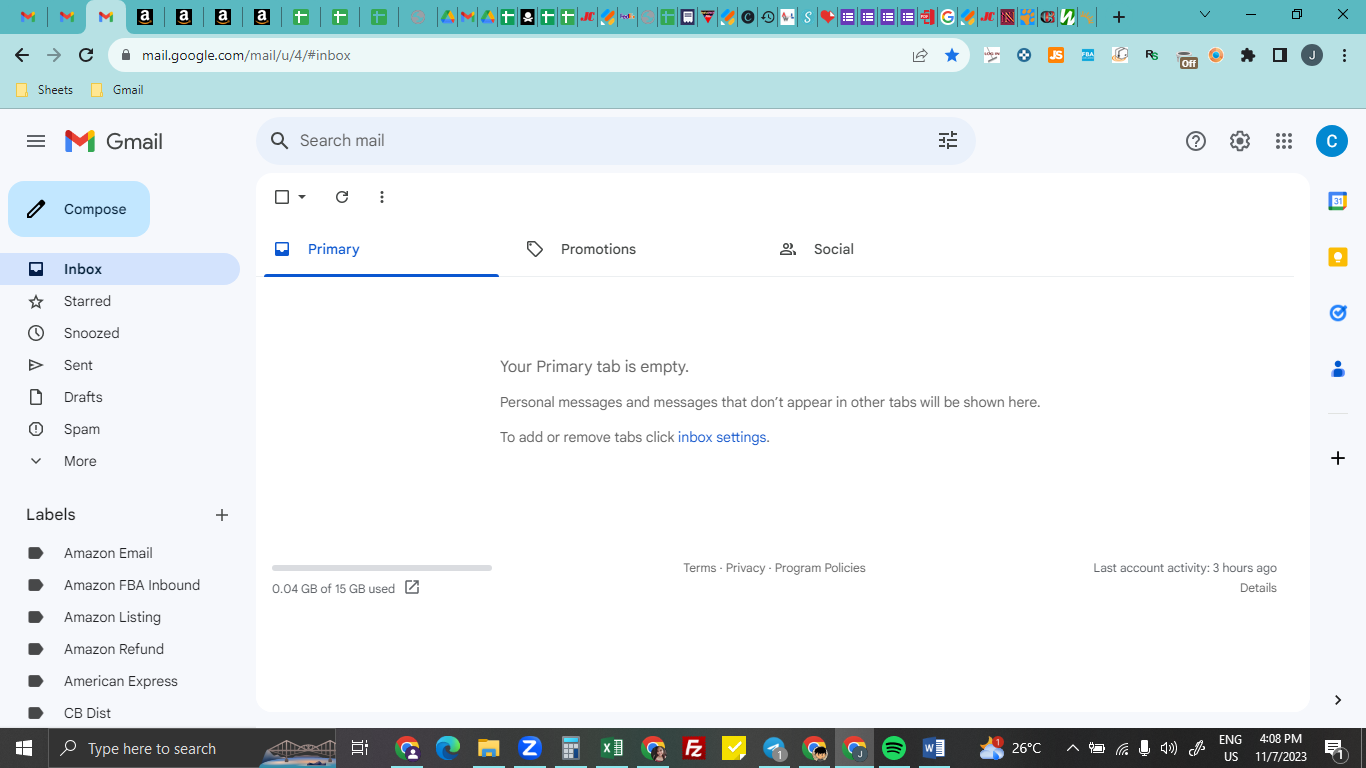
Task: Refresh the inbox
Action: (x=342, y=197)
